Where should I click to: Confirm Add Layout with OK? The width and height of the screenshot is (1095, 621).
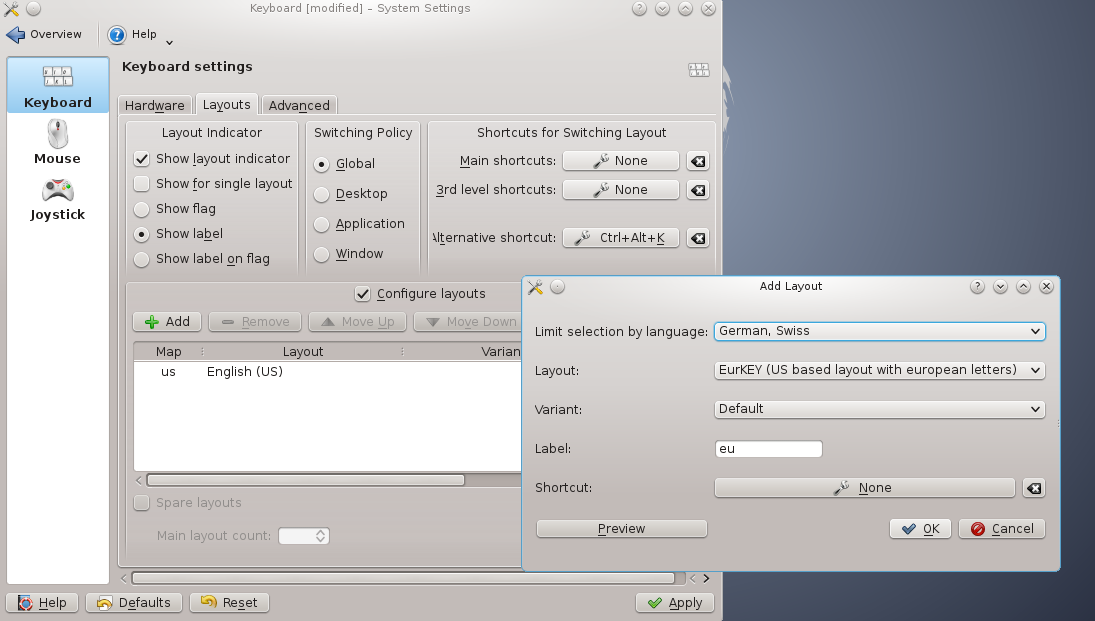[920, 529]
